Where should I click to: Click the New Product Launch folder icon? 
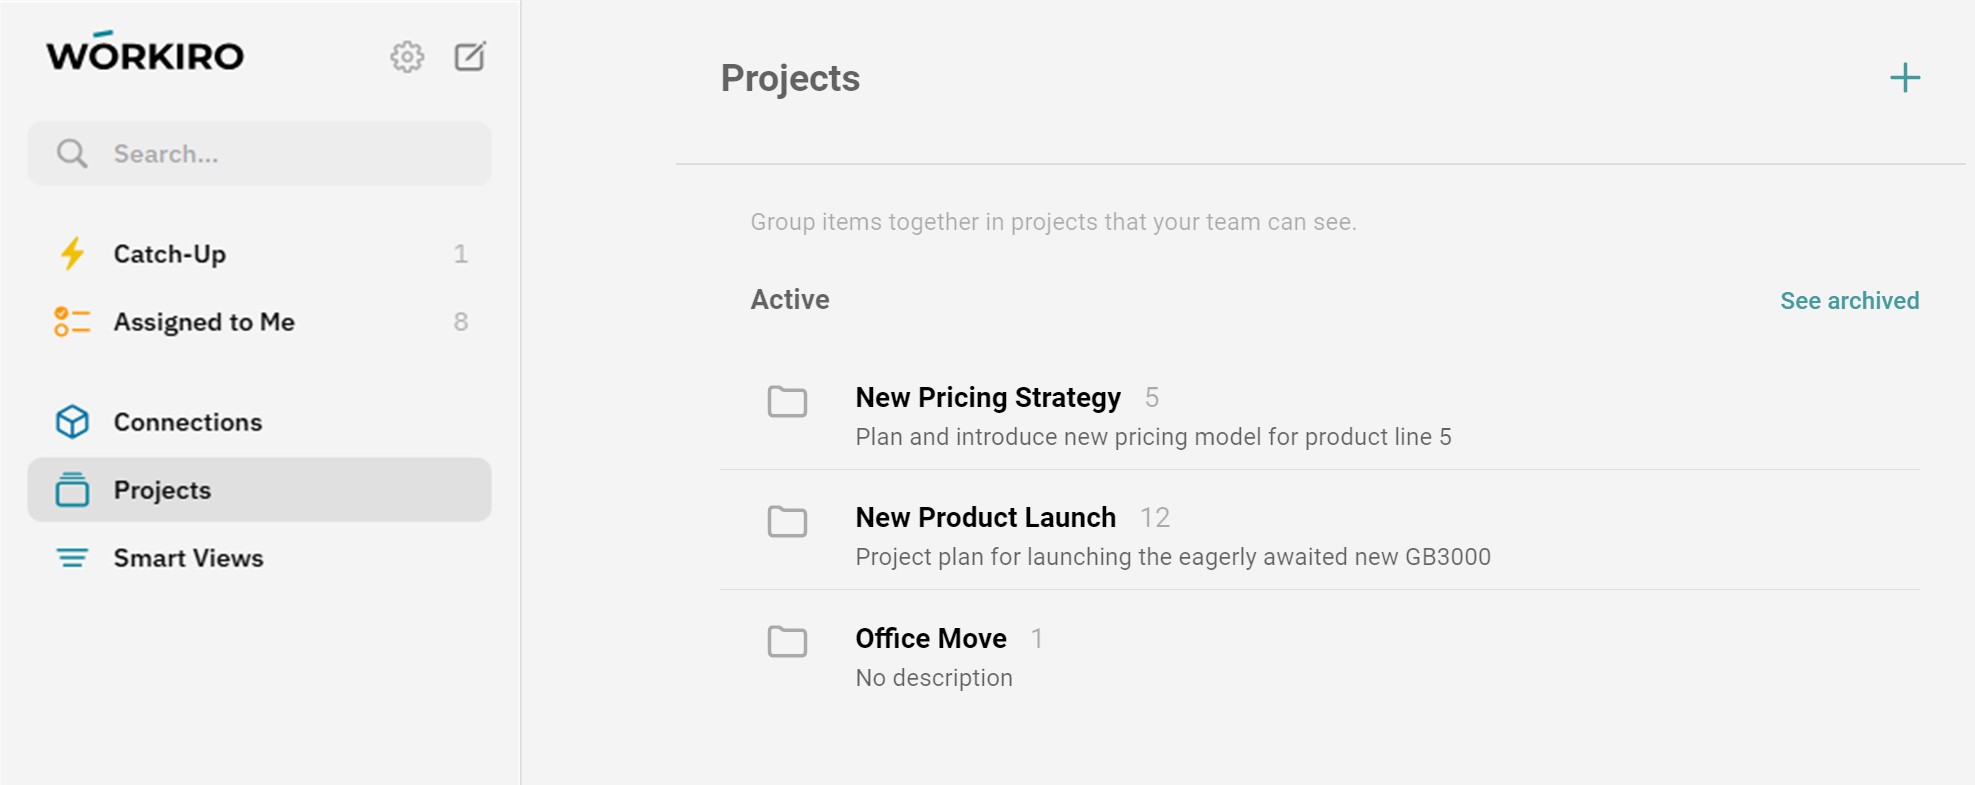[787, 521]
